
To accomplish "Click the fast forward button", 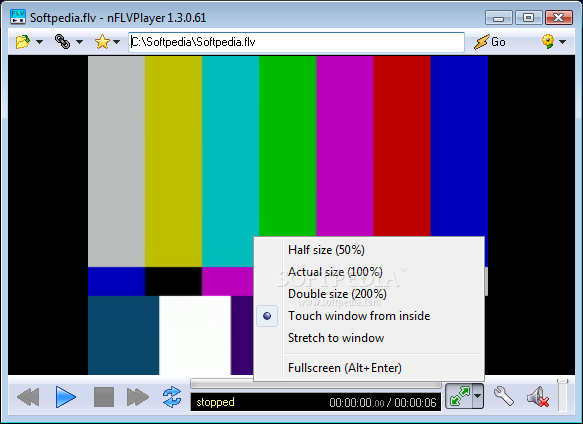I will click(x=138, y=397).
